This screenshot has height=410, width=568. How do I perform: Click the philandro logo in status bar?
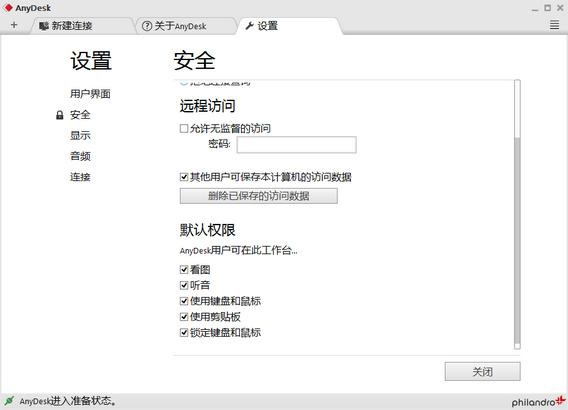539,401
